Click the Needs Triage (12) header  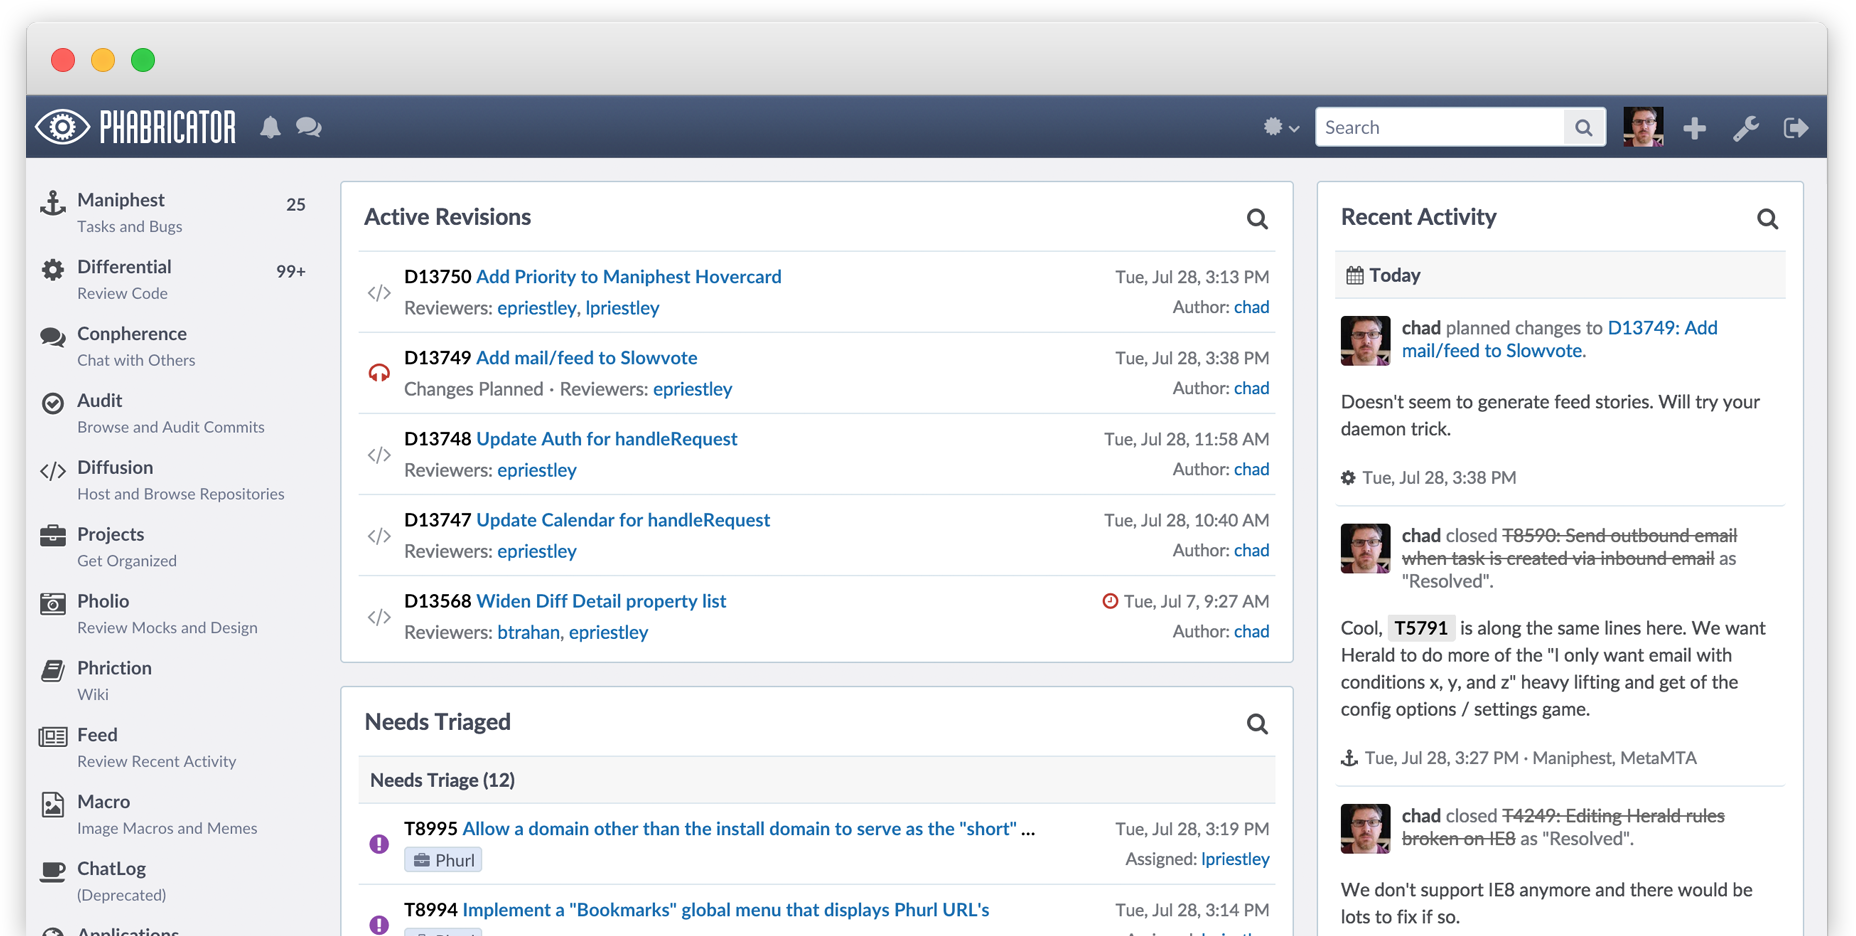tap(817, 780)
